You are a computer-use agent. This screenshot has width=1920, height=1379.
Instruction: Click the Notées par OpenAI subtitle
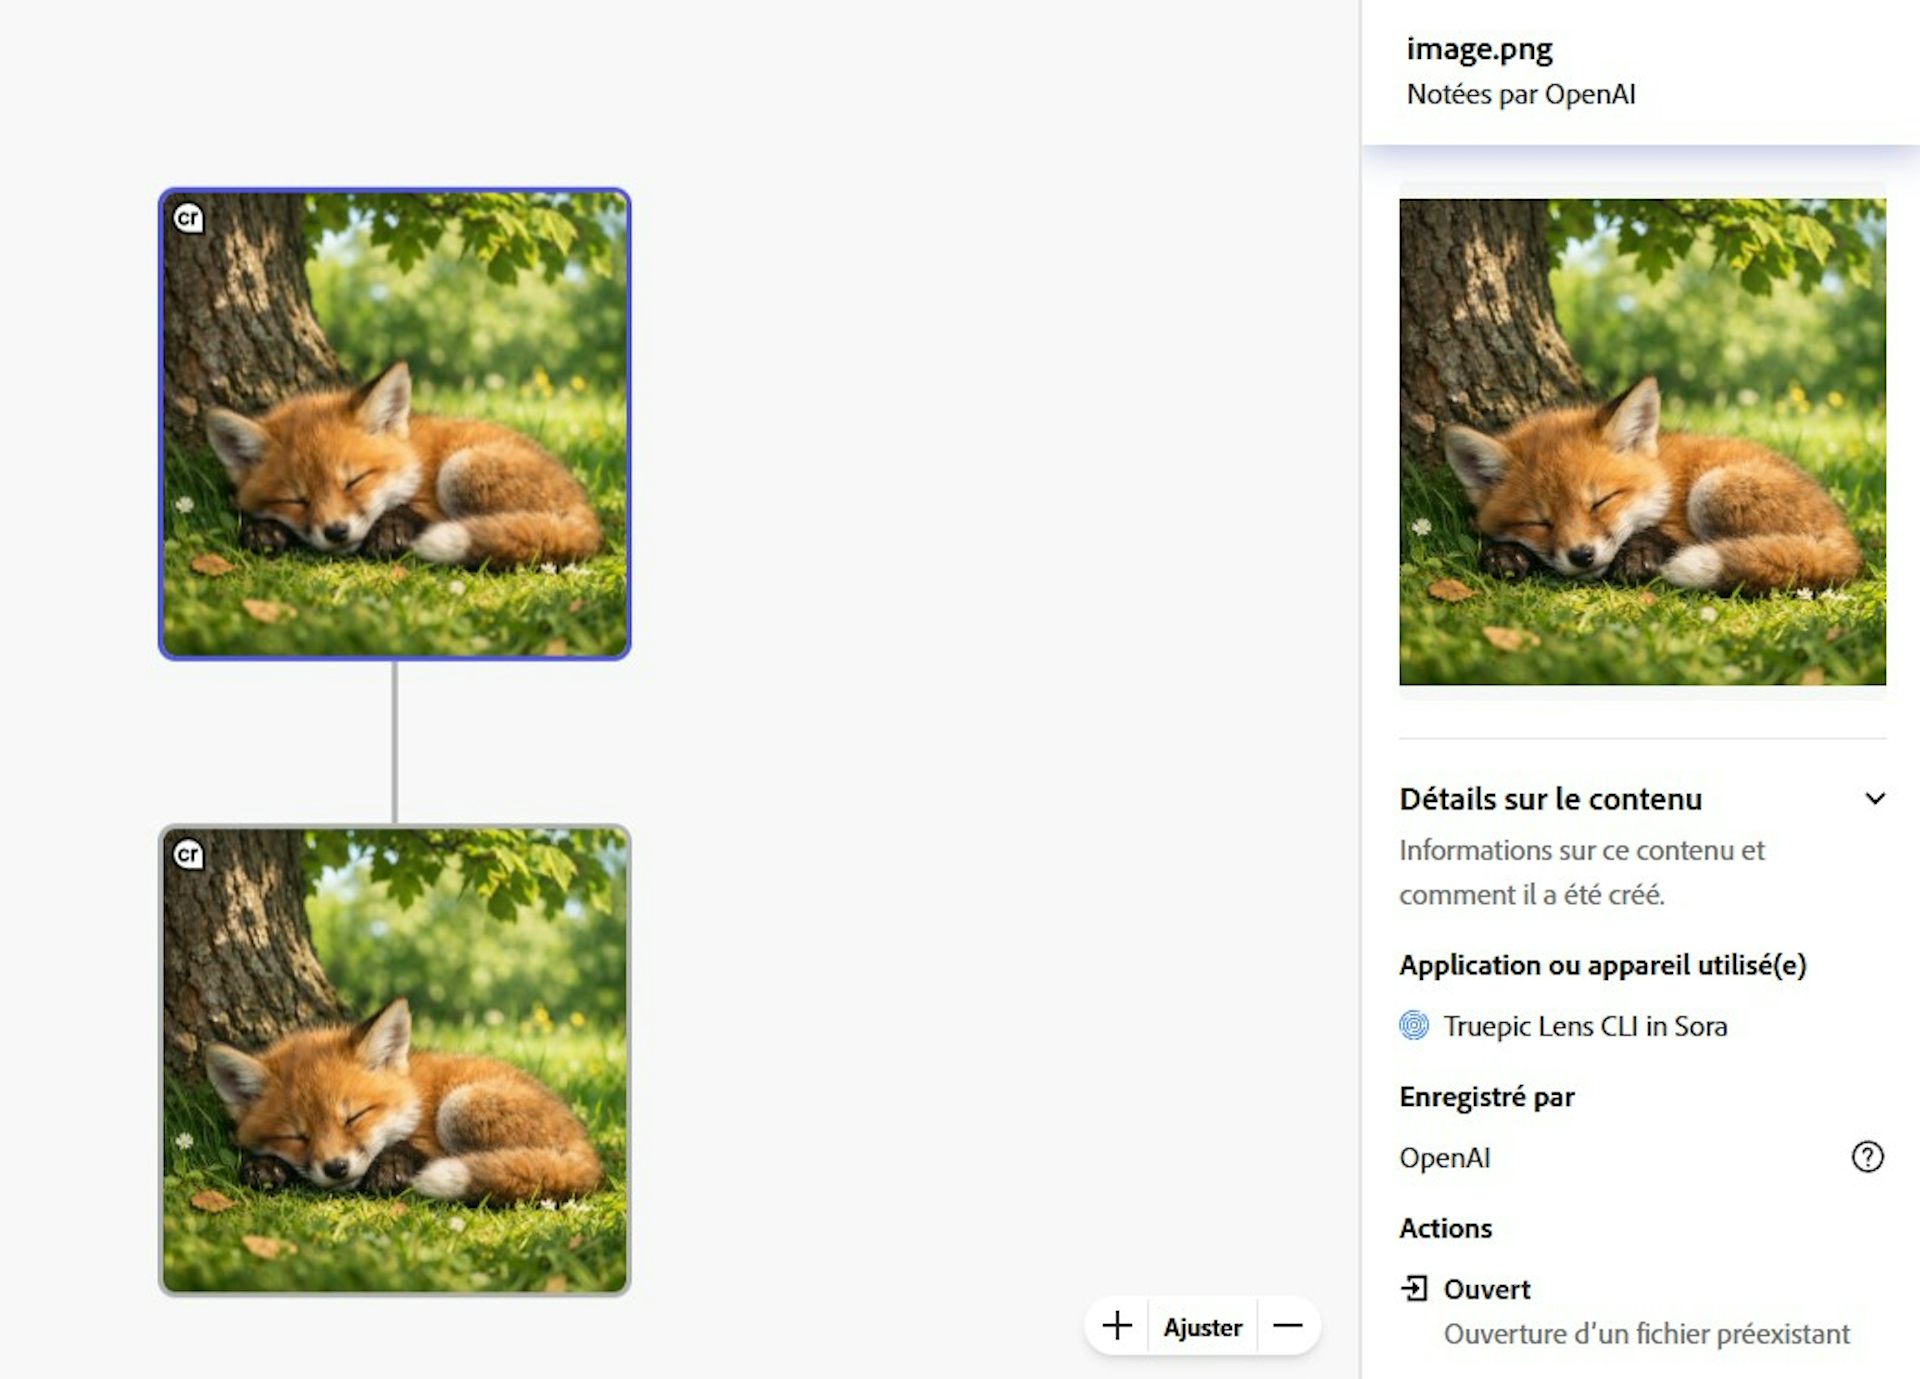pos(1520,94)
